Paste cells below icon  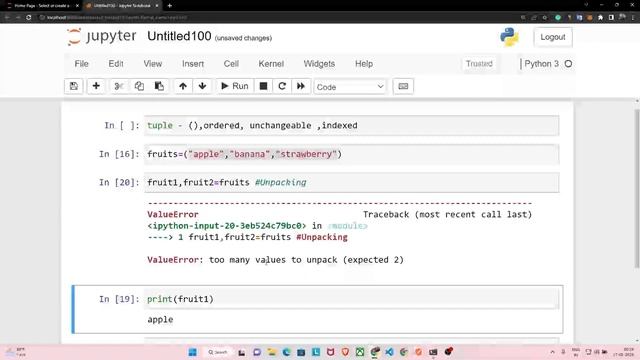click(x=159, y=86)
